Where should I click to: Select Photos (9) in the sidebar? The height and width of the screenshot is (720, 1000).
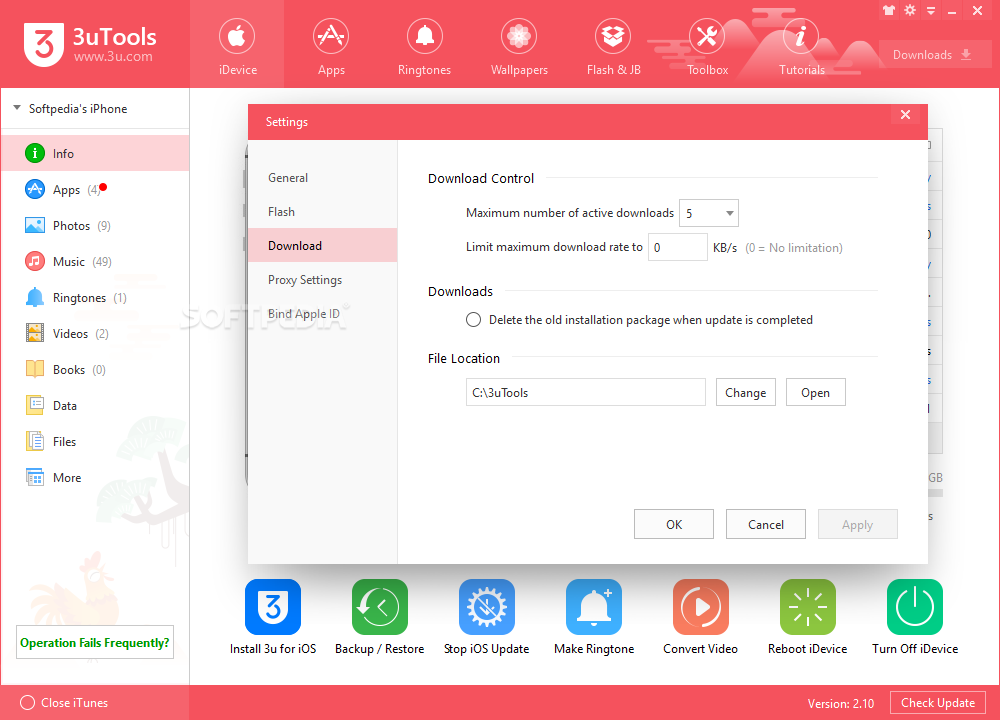click(95, 226)
